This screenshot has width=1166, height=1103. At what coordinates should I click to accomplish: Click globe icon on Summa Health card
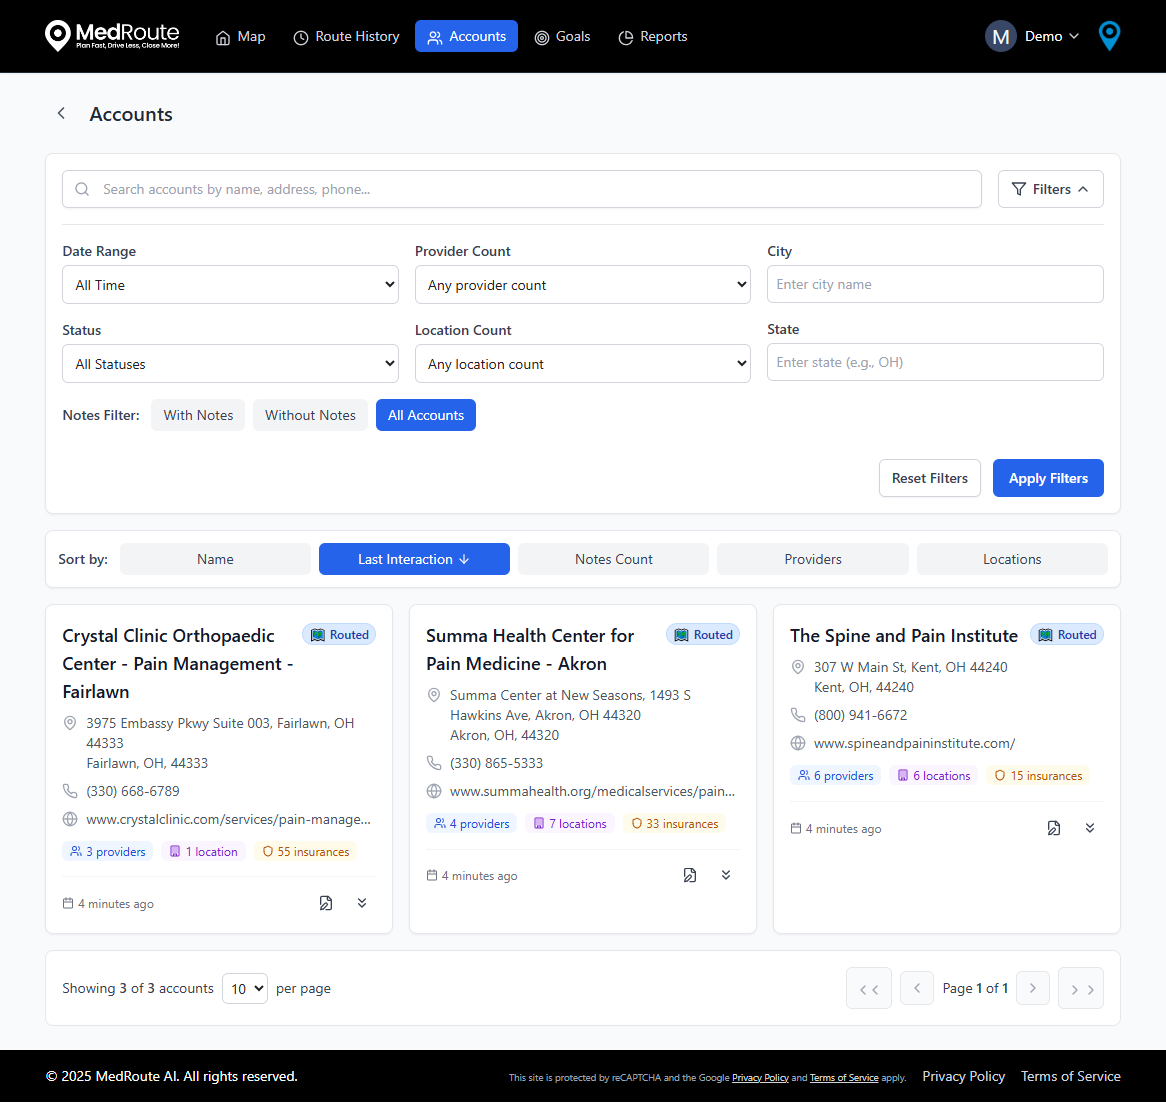pos(434,791)
